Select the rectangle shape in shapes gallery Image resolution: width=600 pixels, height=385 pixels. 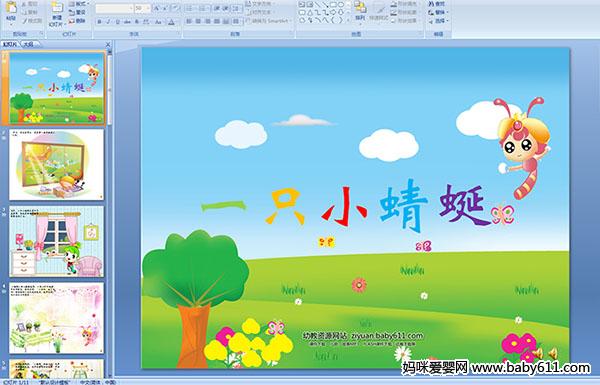[x=333, y=4]
